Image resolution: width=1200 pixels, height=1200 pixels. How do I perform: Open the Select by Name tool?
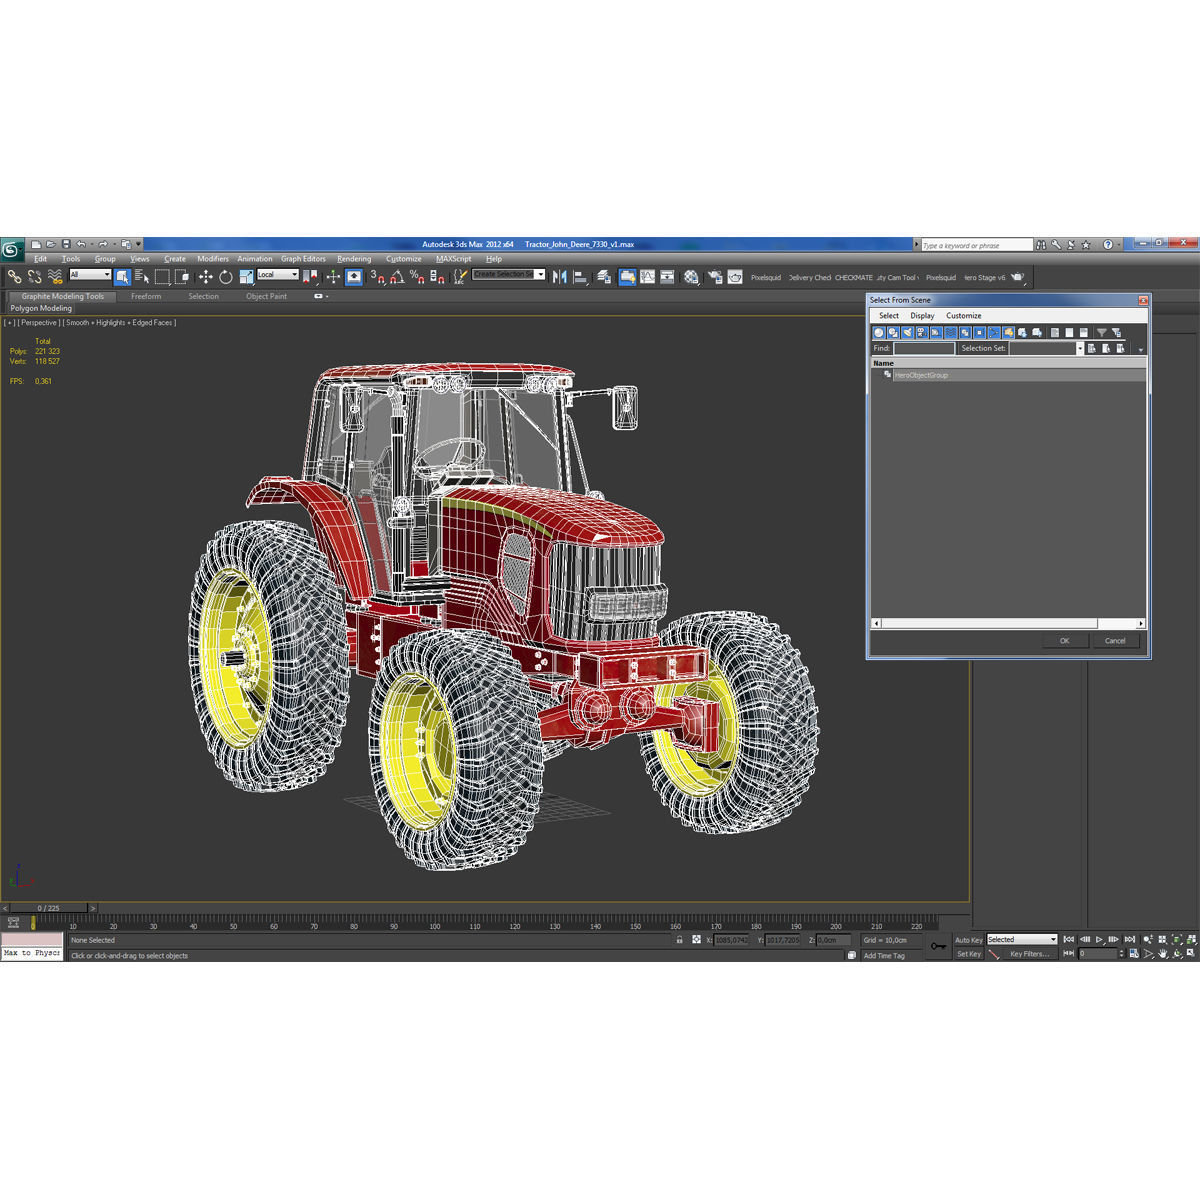pyautogui.click(x=142, y=277)
